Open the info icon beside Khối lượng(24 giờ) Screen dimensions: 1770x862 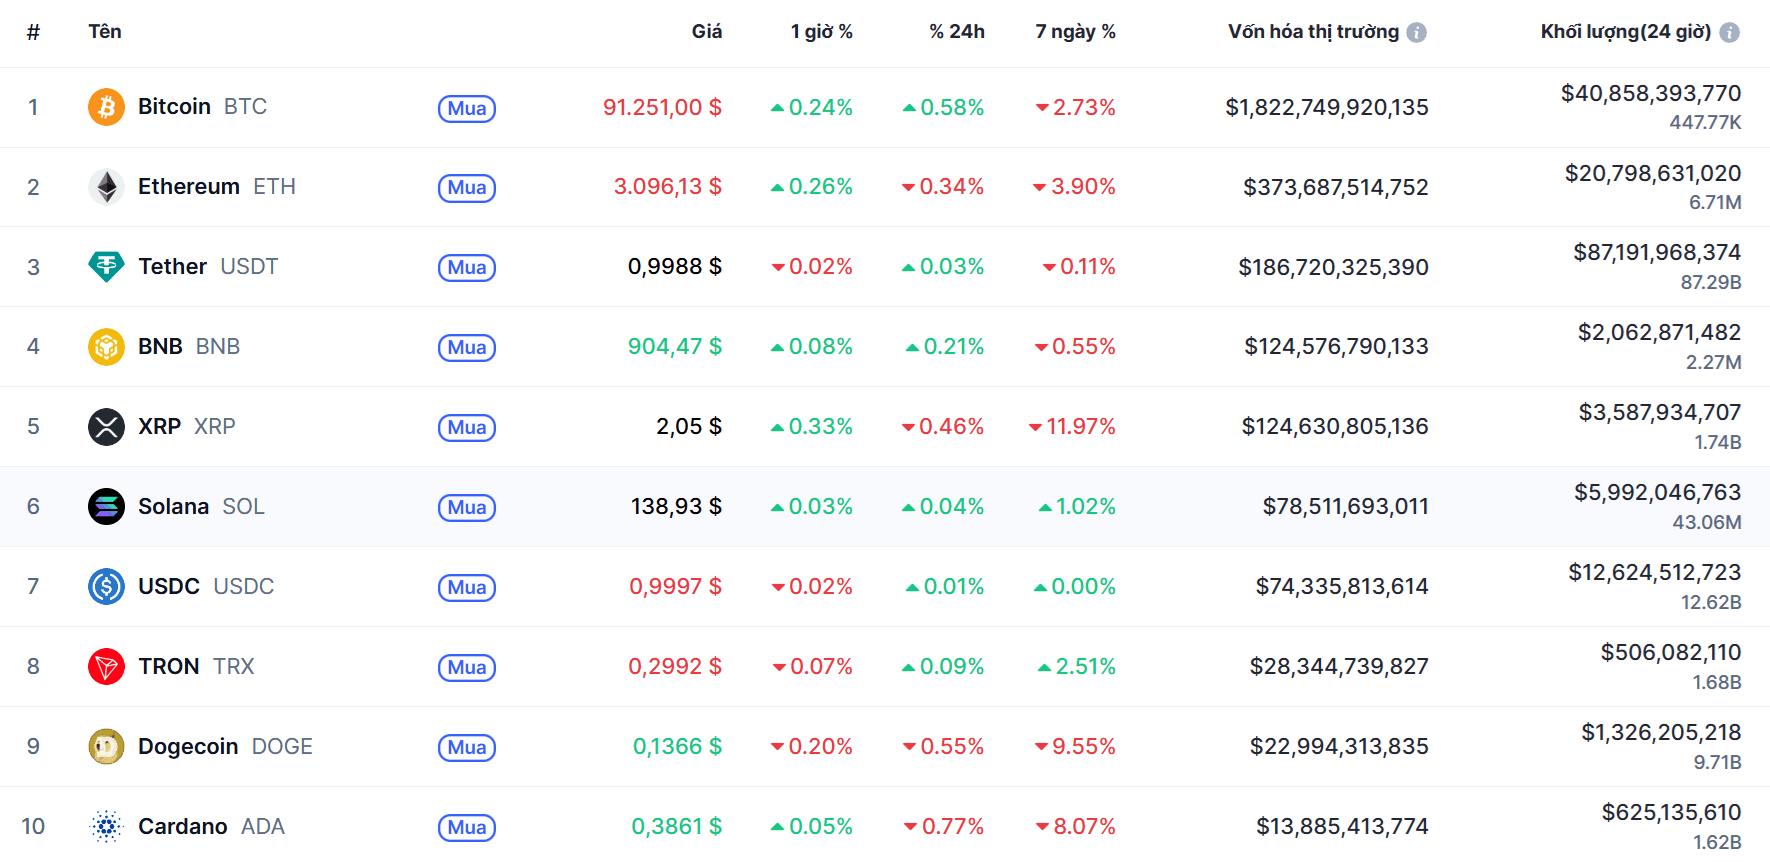click(x=1729, y=32)
